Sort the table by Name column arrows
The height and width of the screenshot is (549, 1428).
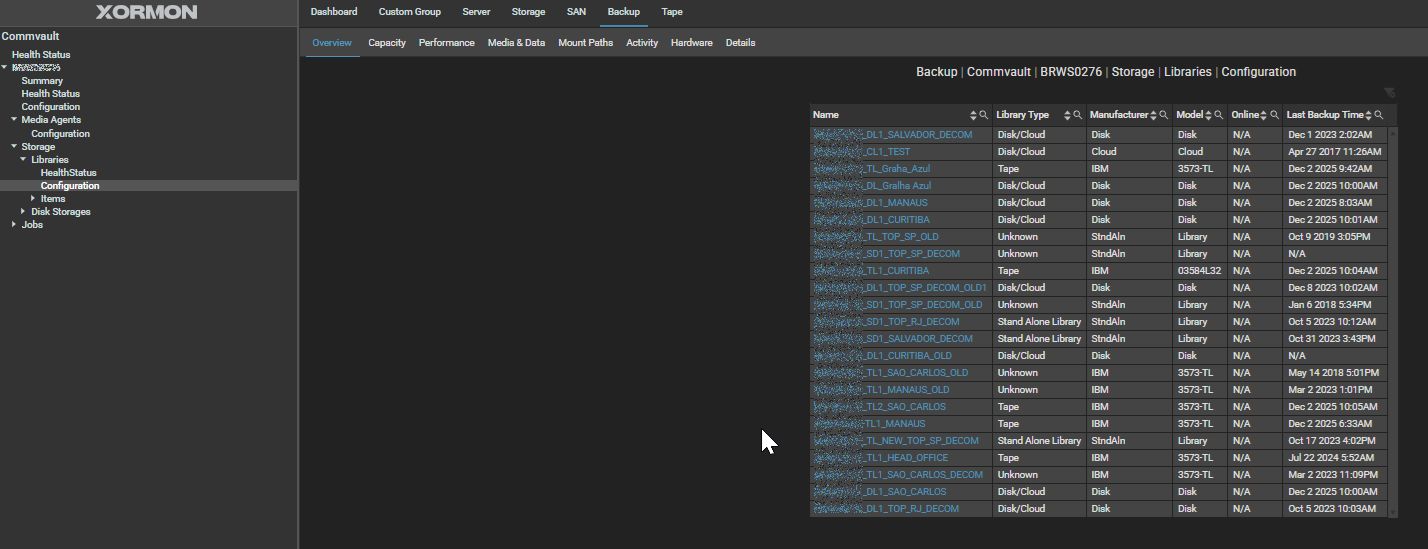973,115
